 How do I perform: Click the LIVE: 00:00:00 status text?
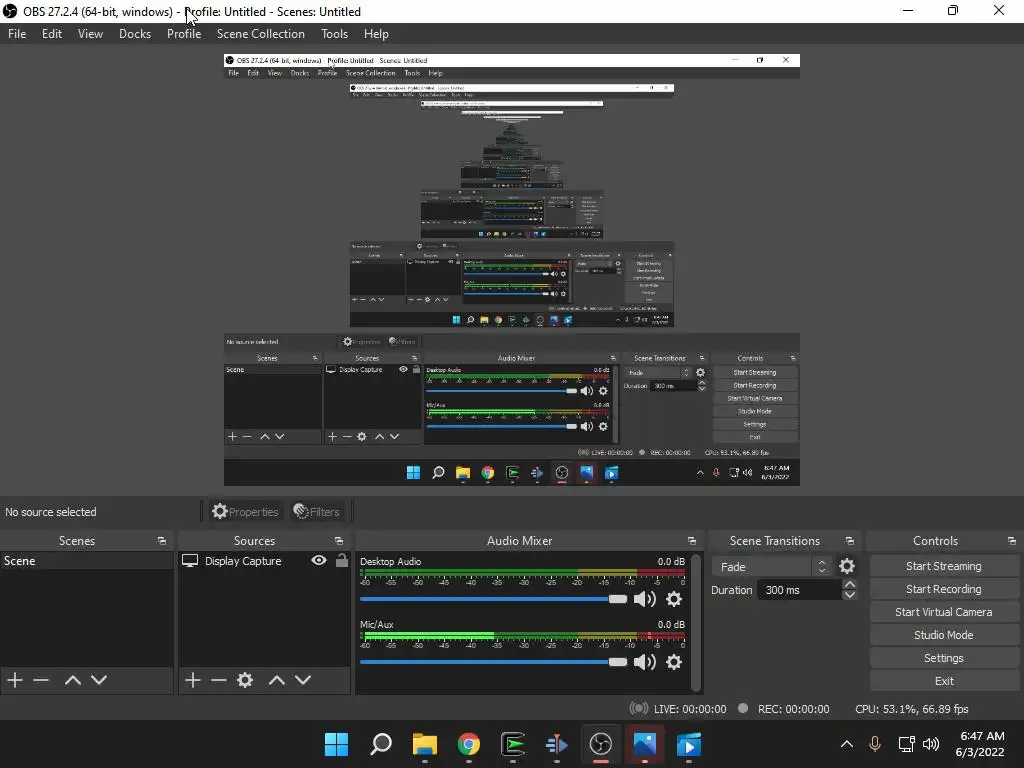(x=690, y=709)
